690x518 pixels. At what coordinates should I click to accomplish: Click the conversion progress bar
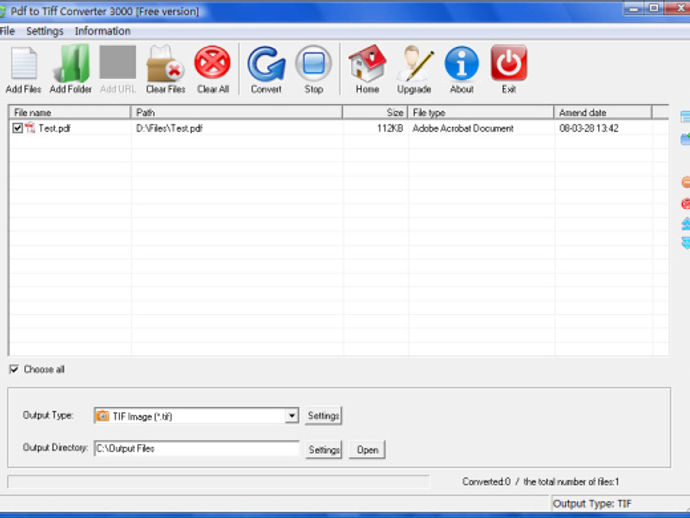(218, 481)
